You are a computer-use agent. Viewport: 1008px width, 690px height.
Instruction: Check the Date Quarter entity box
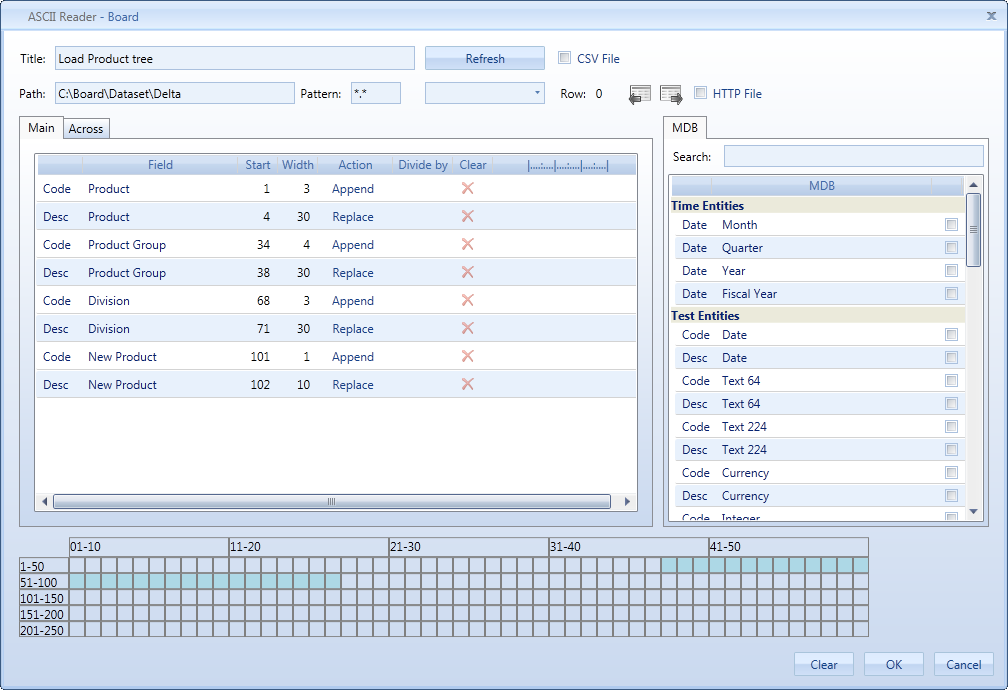tap(951, 248)
